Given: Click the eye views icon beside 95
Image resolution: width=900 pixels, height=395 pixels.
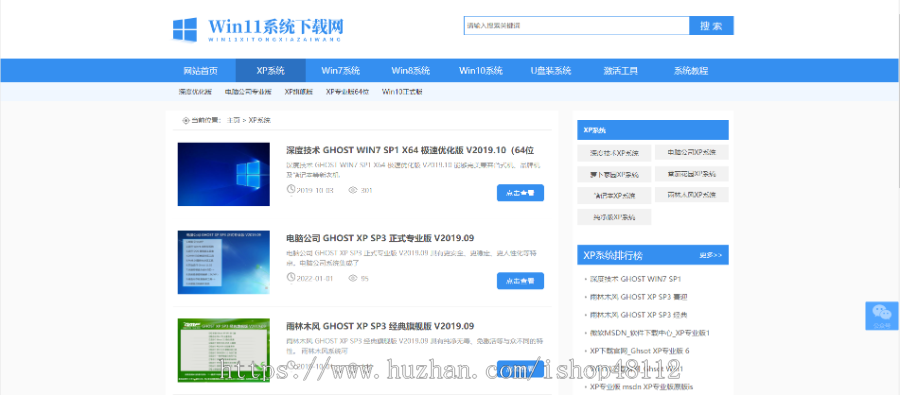Looking at the screenshot, I should [x=352, y=278].
